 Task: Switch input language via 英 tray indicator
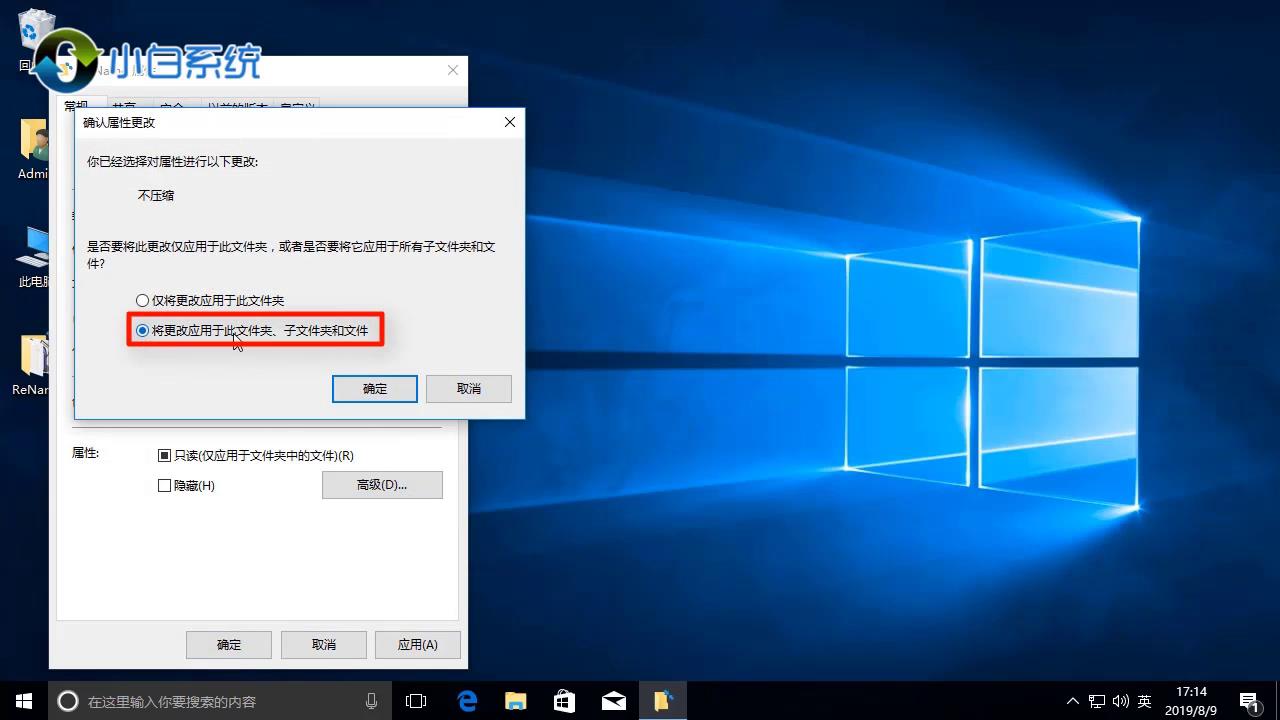pos(1143,700)
